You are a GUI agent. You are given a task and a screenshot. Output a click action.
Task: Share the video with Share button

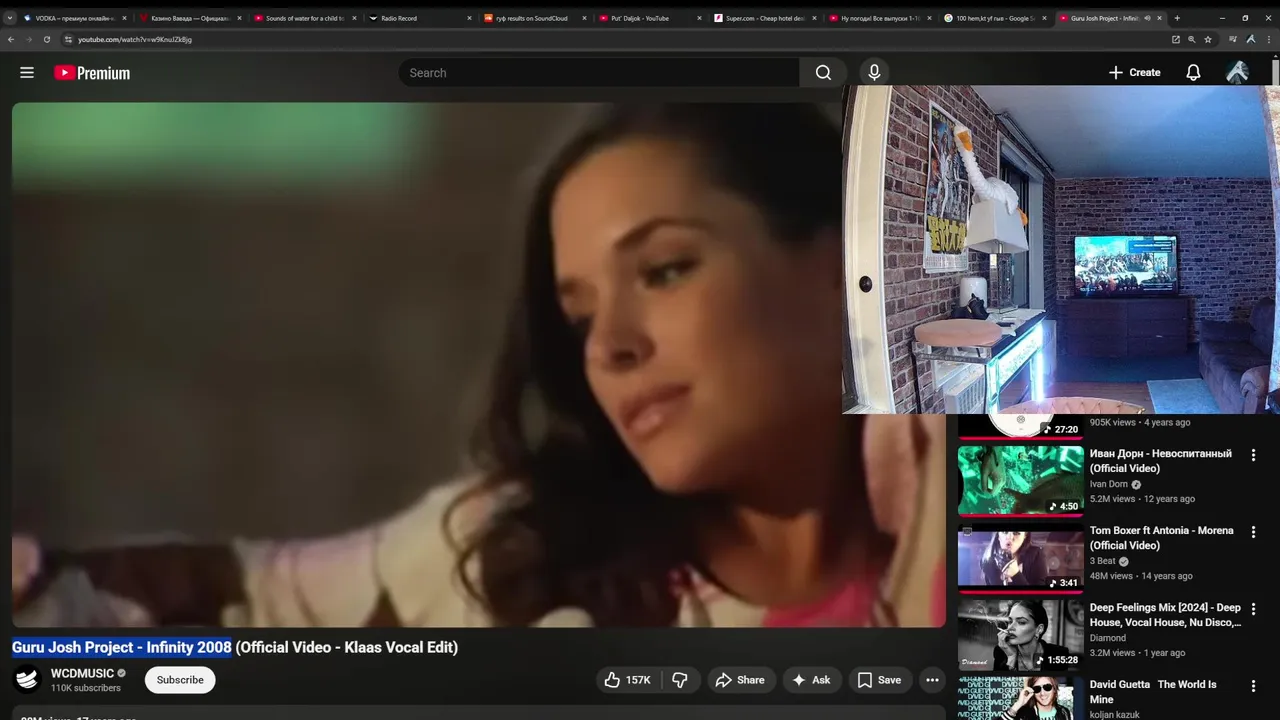[x=741, y=680]
